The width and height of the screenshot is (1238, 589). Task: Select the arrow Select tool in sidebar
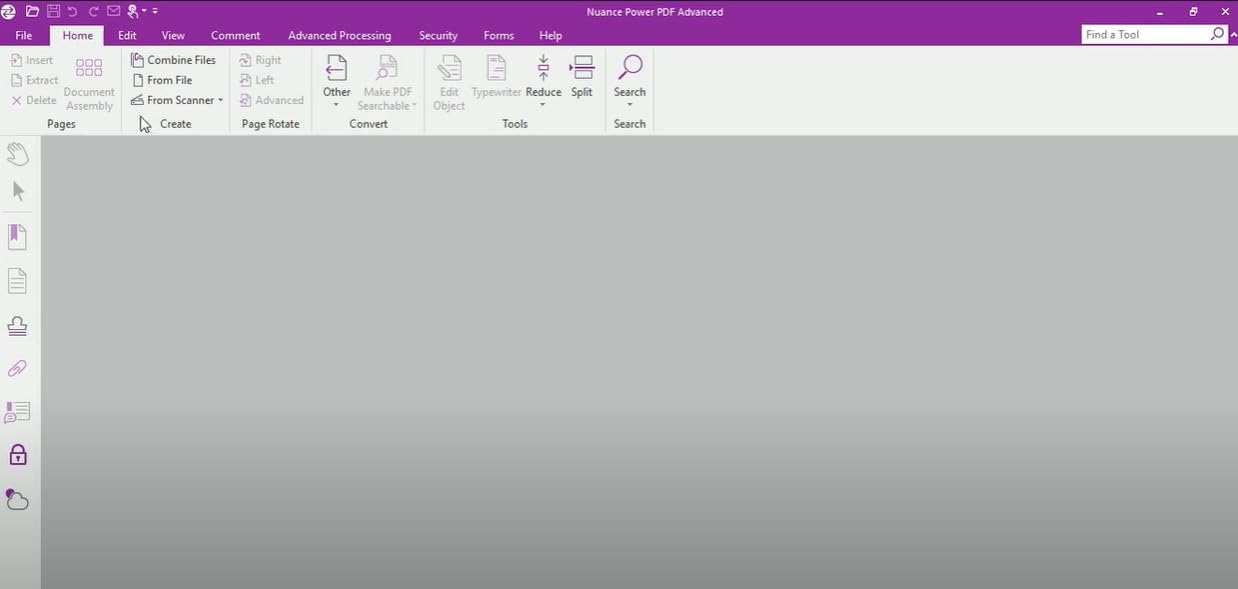18,191
